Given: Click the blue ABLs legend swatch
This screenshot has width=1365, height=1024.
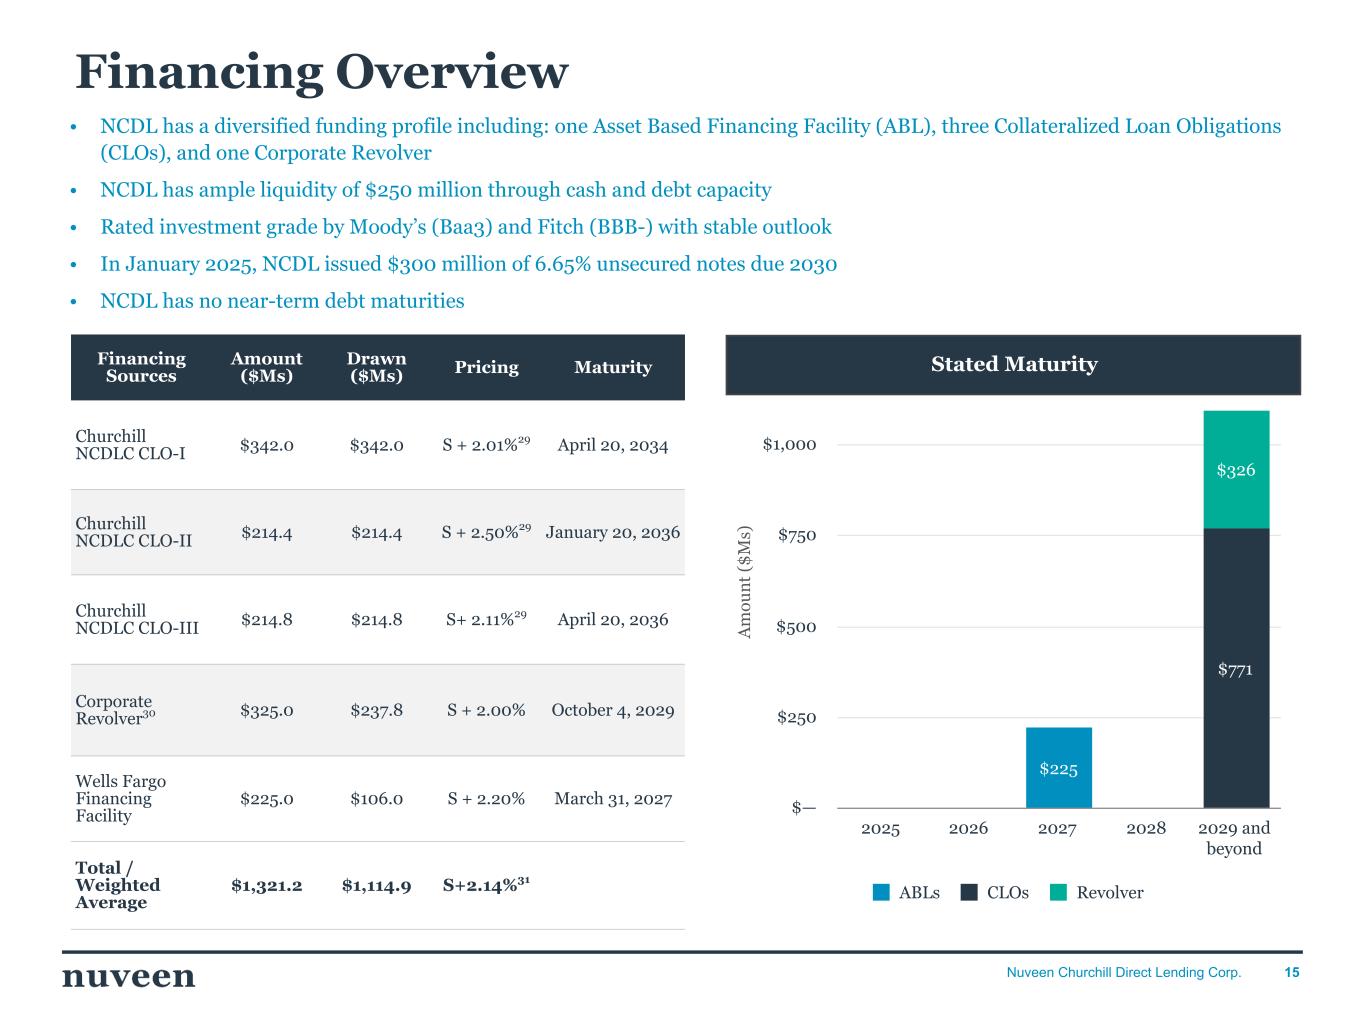Looking at the screenshot, I should pyautogui.click(x=881, y=893).
